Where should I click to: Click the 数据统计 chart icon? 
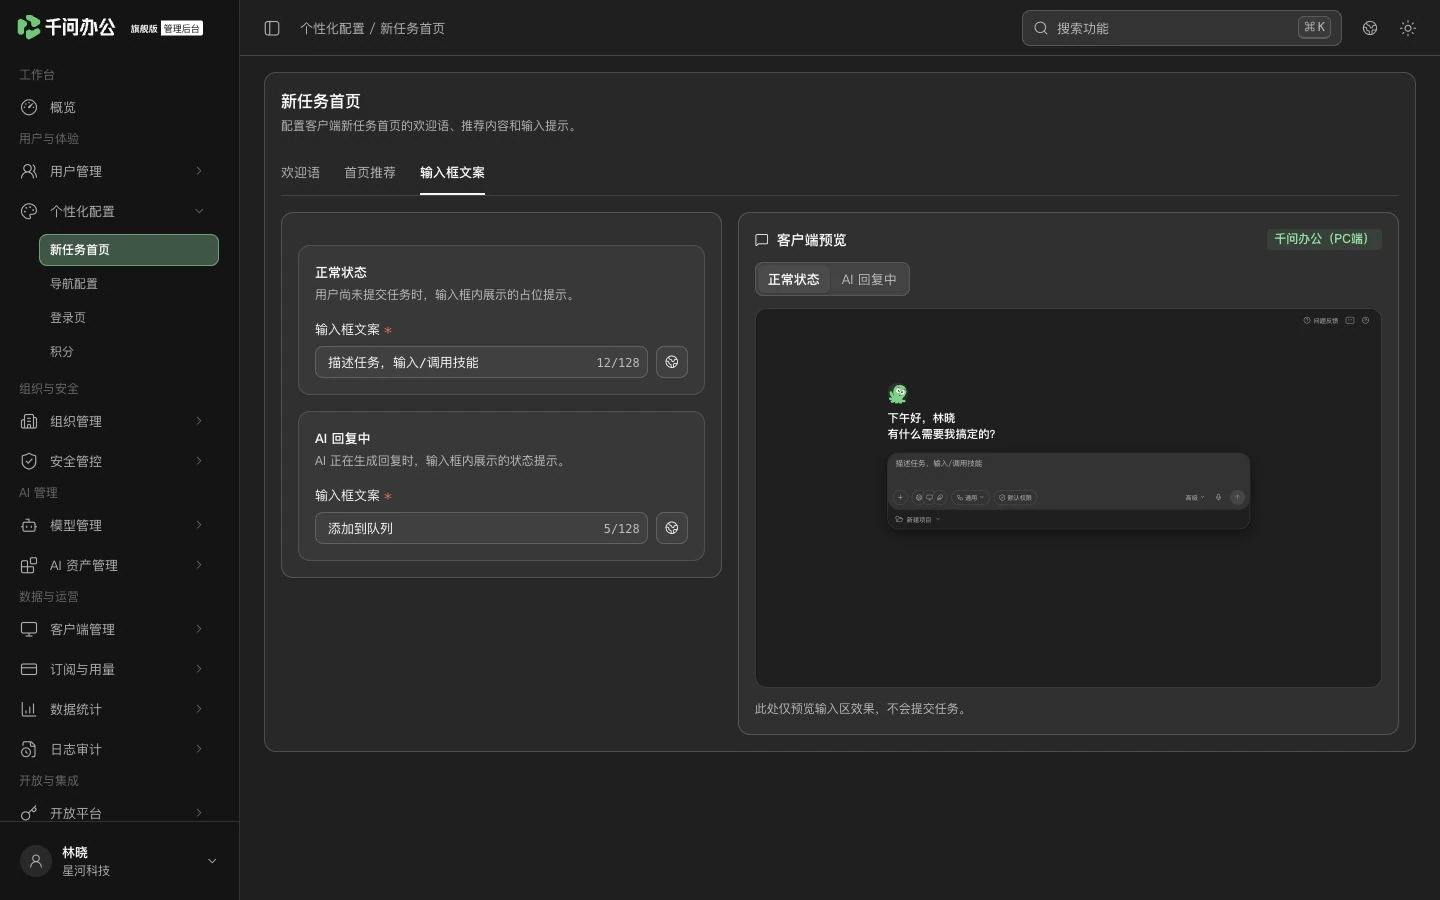[29, 709]
